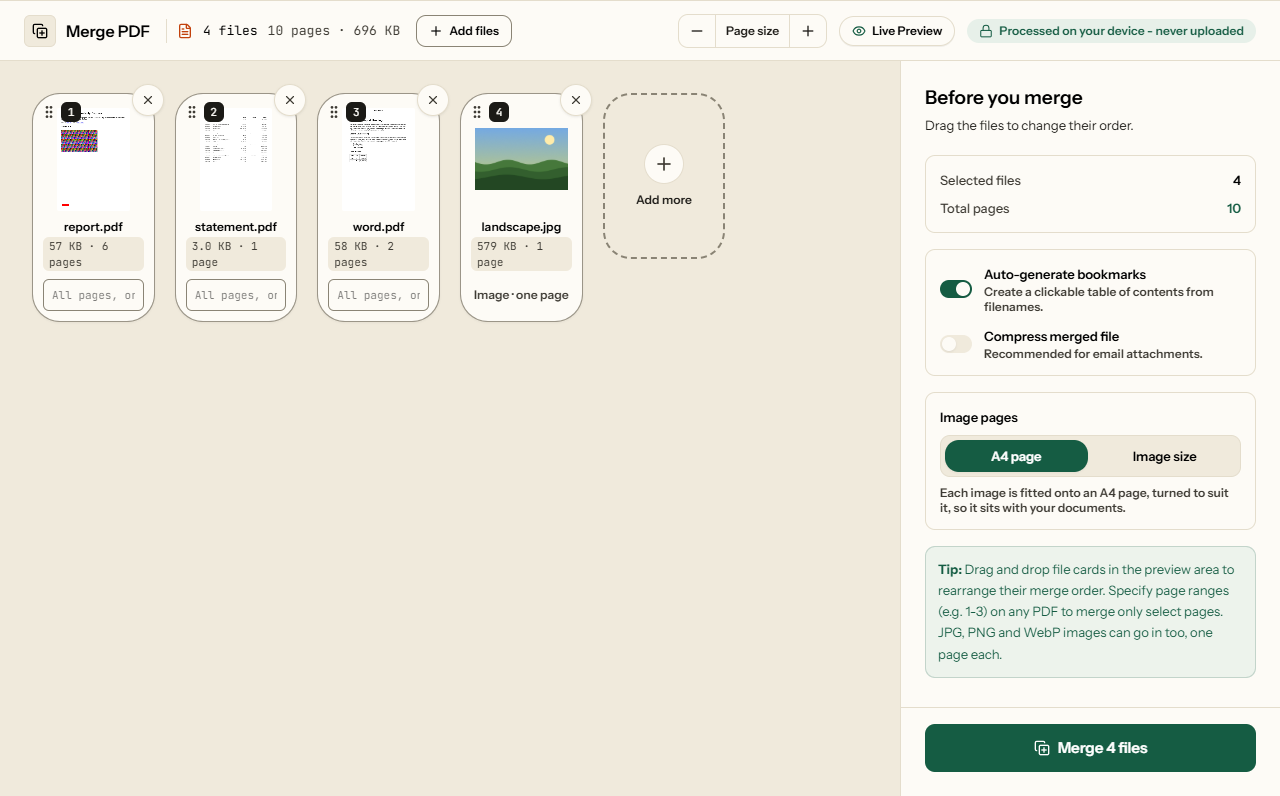Screen dimensions: 1280x796
Task: Click the '3.0 KB · 1 page' size label
Action: pyautogui.click(x=236, y=254)
